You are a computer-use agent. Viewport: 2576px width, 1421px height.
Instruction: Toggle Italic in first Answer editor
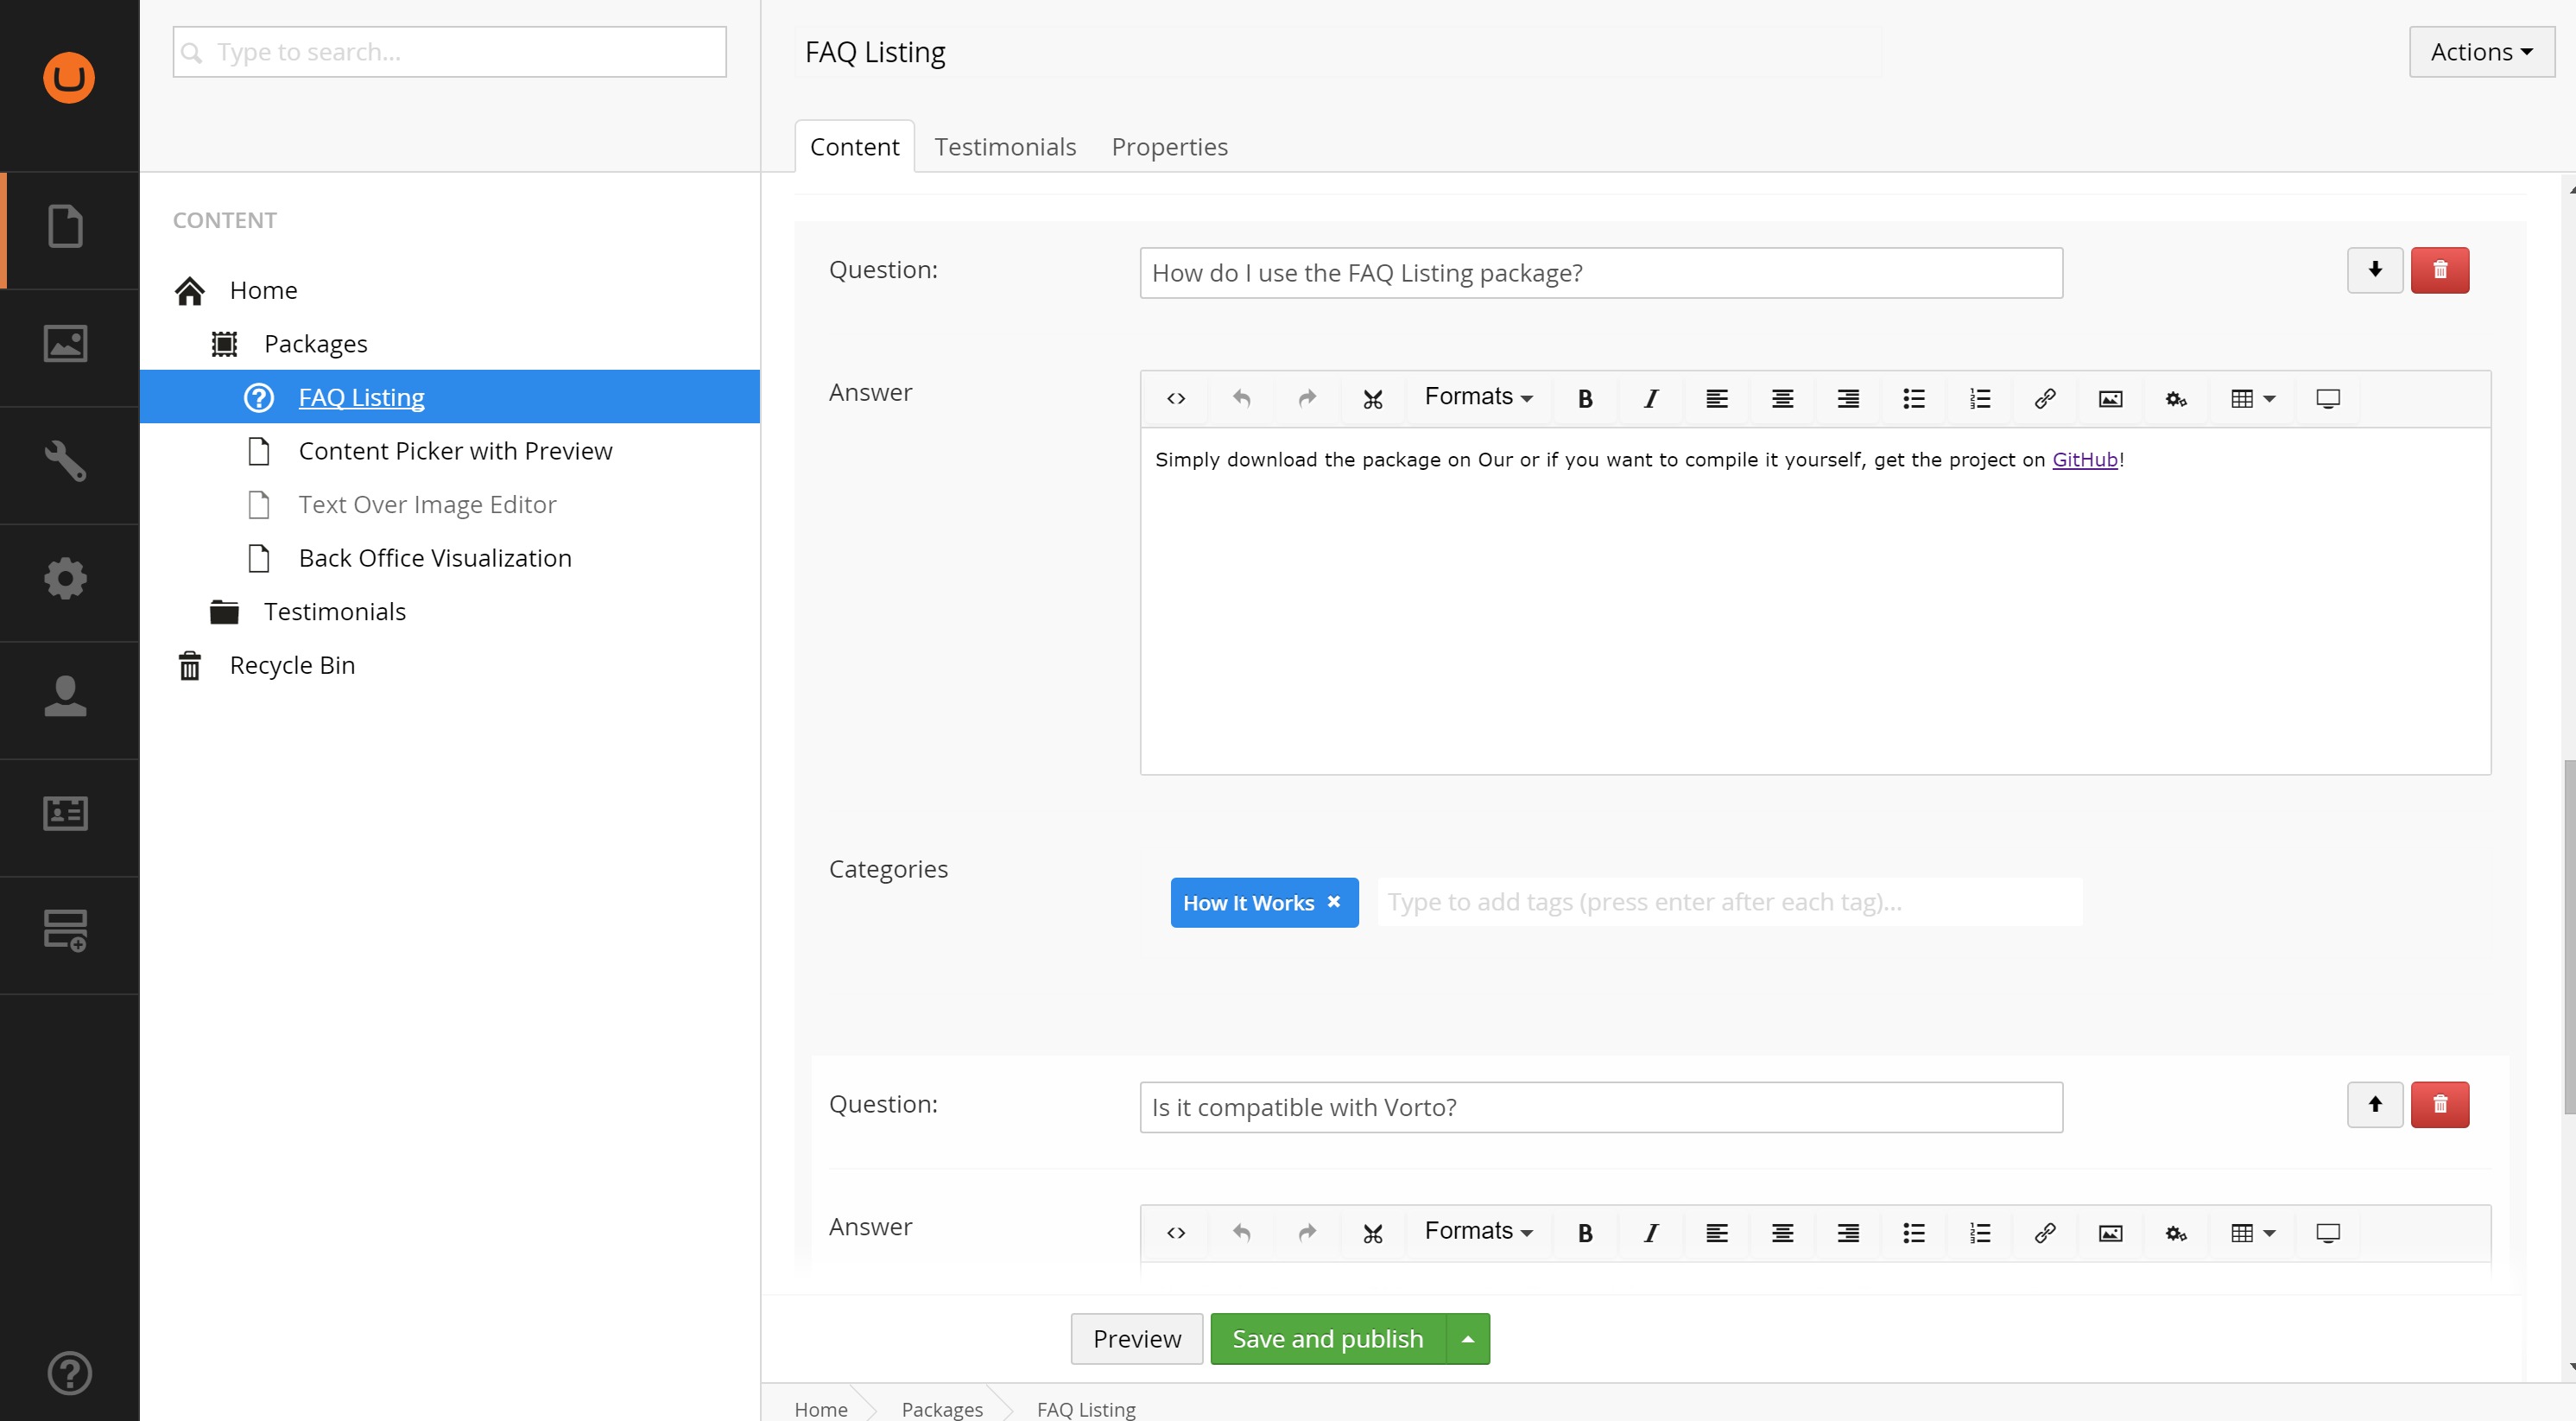point(1651,399)
